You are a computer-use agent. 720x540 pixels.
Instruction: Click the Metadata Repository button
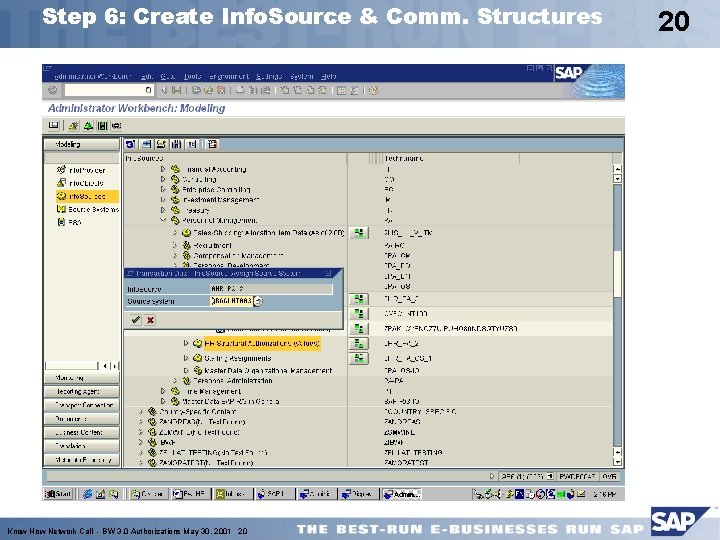pyautogui.click(x=81, y=459)
